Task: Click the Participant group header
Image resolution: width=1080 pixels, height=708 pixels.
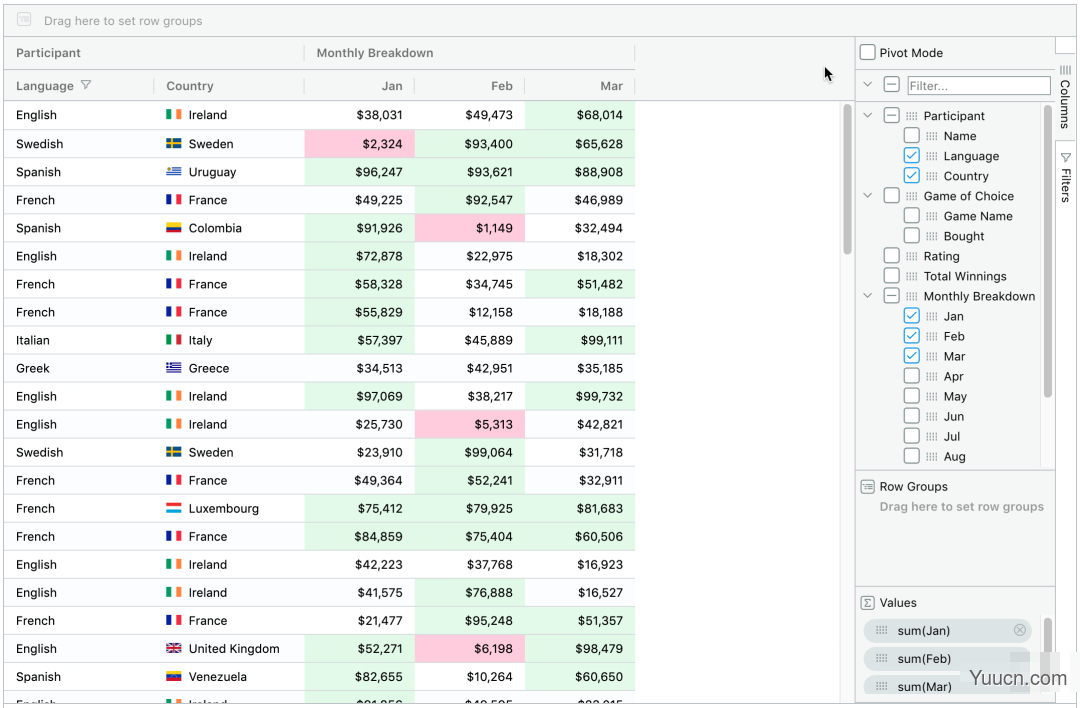Action: tap(48, 52)
